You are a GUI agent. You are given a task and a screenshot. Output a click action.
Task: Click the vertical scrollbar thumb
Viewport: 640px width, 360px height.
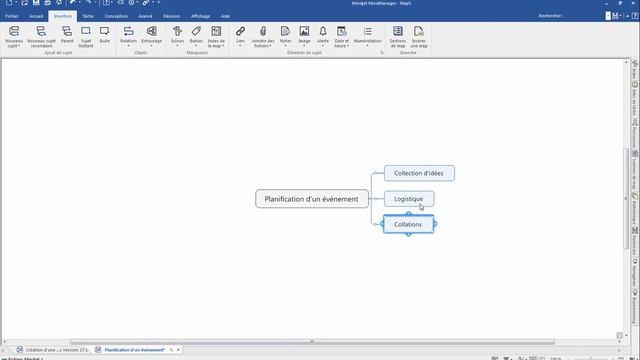(x=626, y=198)
